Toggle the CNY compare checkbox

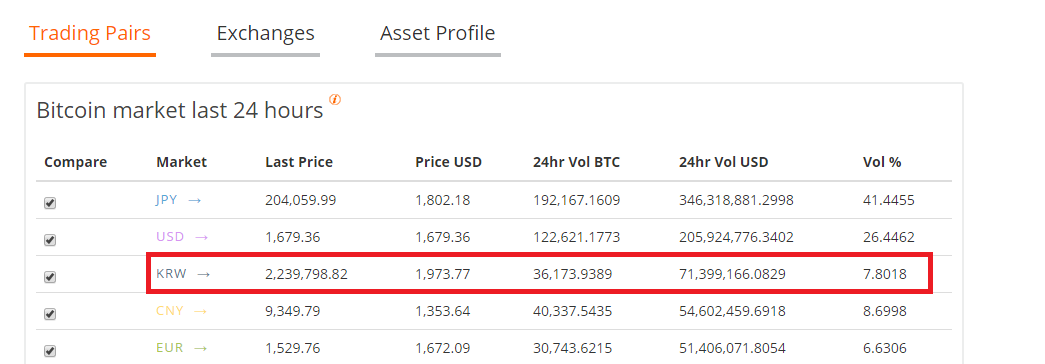(50, 314)
